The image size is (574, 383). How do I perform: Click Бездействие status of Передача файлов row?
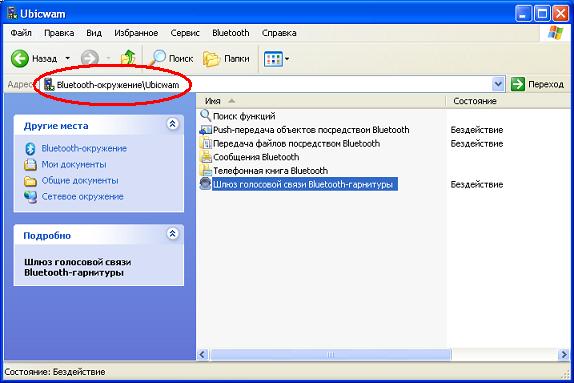pos(477,144)
